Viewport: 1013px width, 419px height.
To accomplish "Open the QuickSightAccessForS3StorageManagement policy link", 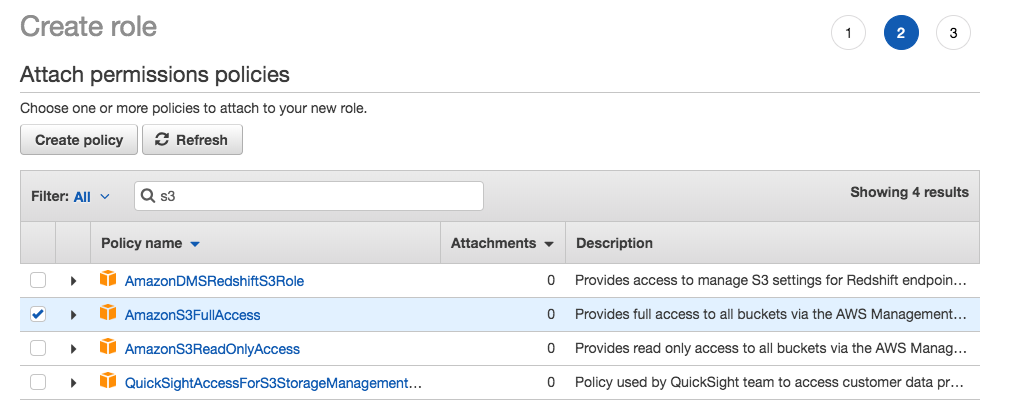I will click(273, 383).
